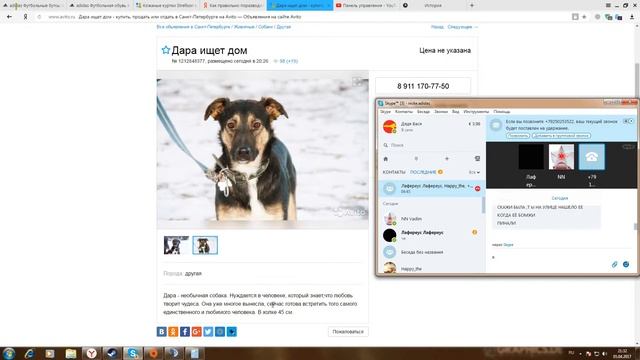Select second dog photo thumbnail
The width and height of the screenshot is (640, 360).
(x=205, y=245)
